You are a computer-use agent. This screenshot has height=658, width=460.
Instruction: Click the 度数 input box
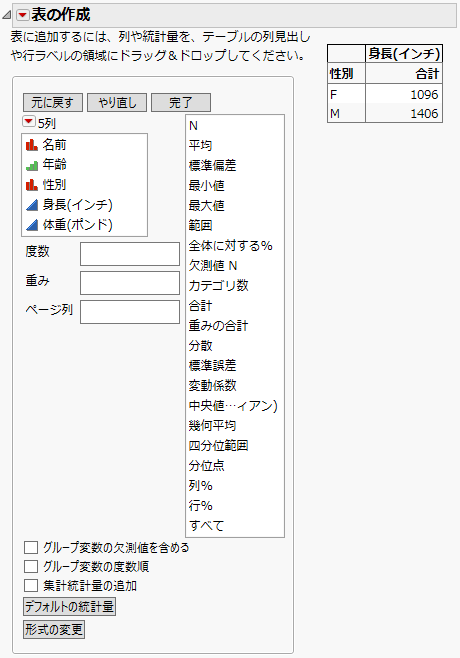130,254
